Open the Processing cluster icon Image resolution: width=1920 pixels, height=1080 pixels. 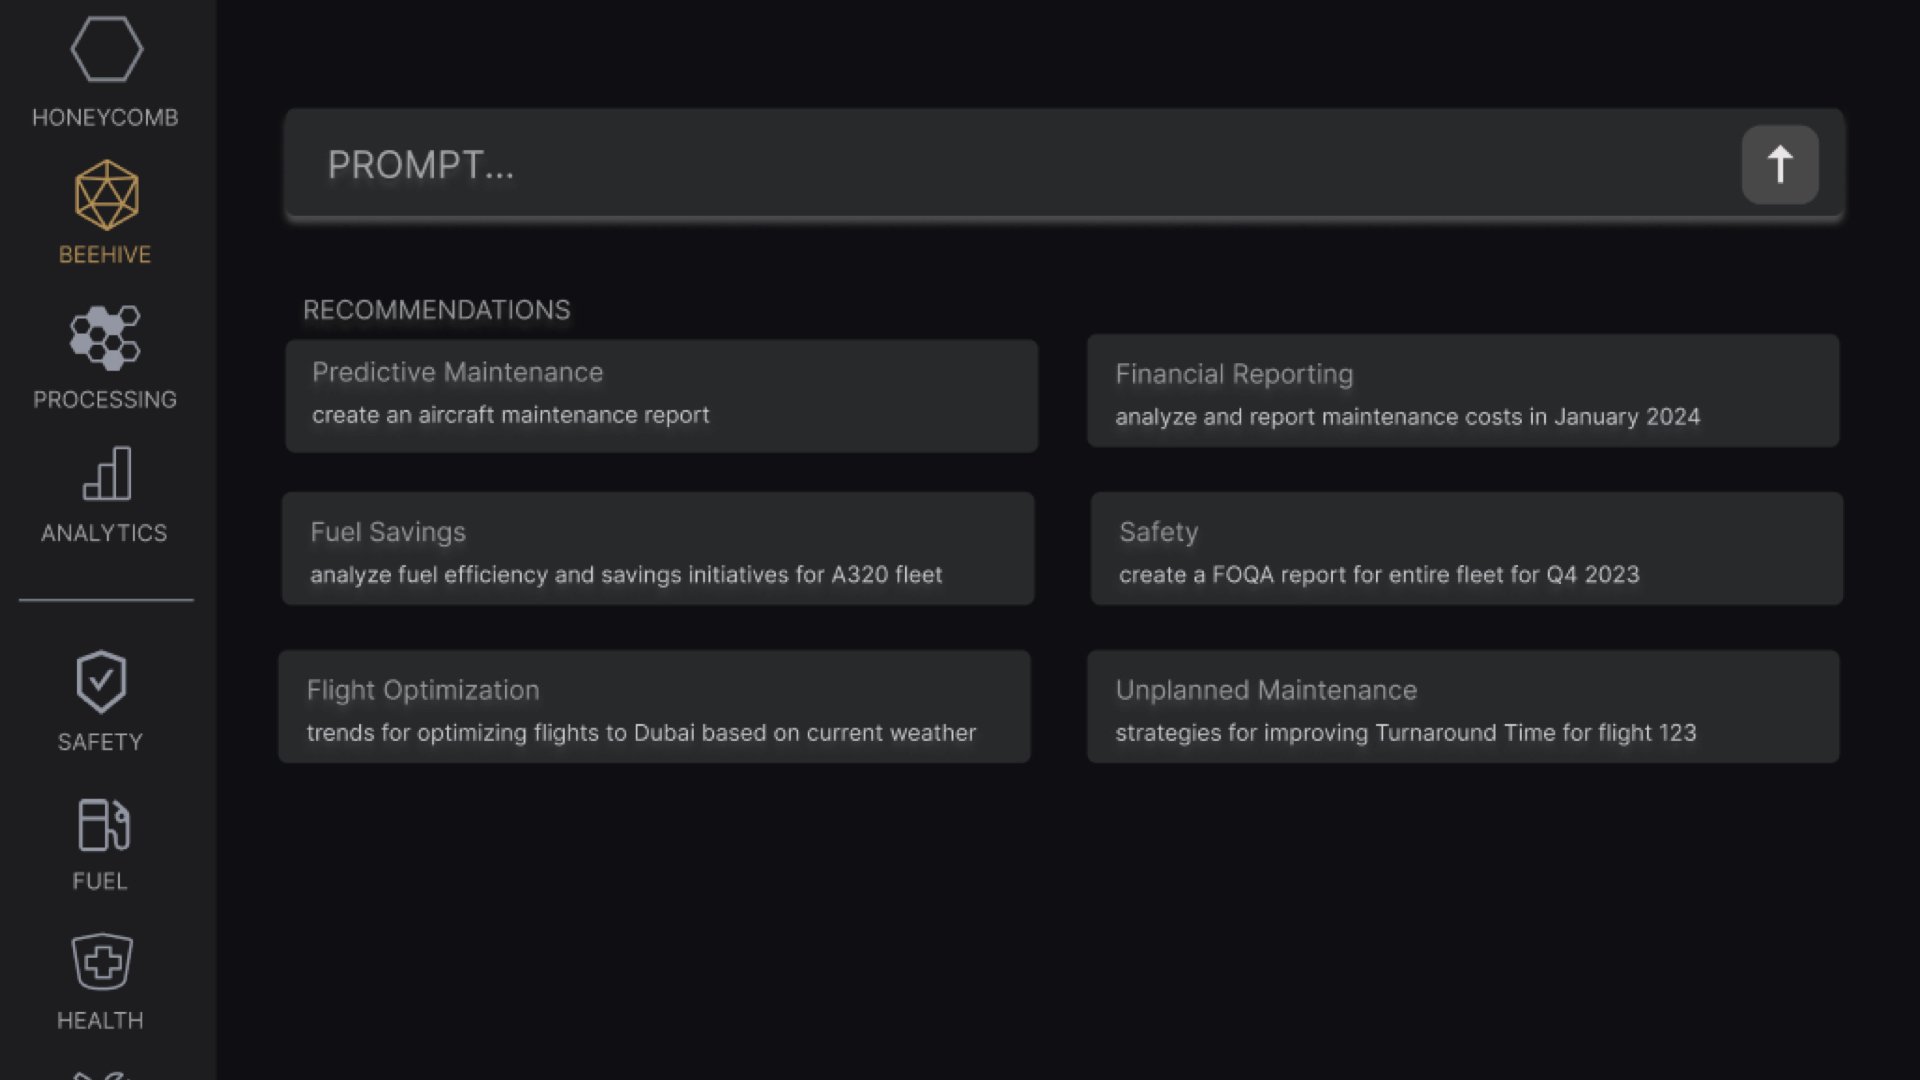[105, 338]
